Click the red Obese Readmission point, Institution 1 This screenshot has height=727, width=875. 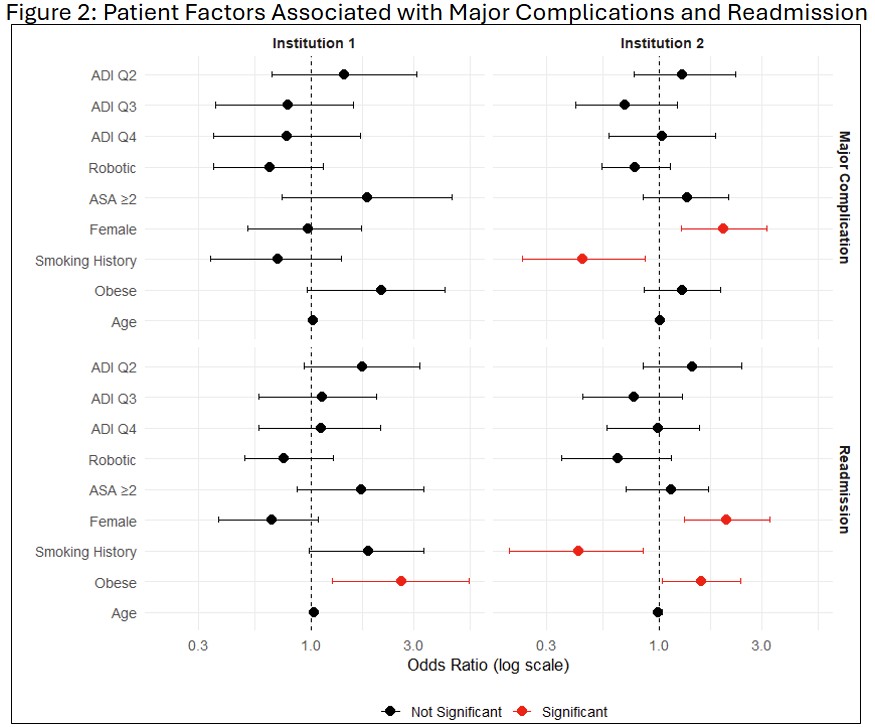click(401, 581)
